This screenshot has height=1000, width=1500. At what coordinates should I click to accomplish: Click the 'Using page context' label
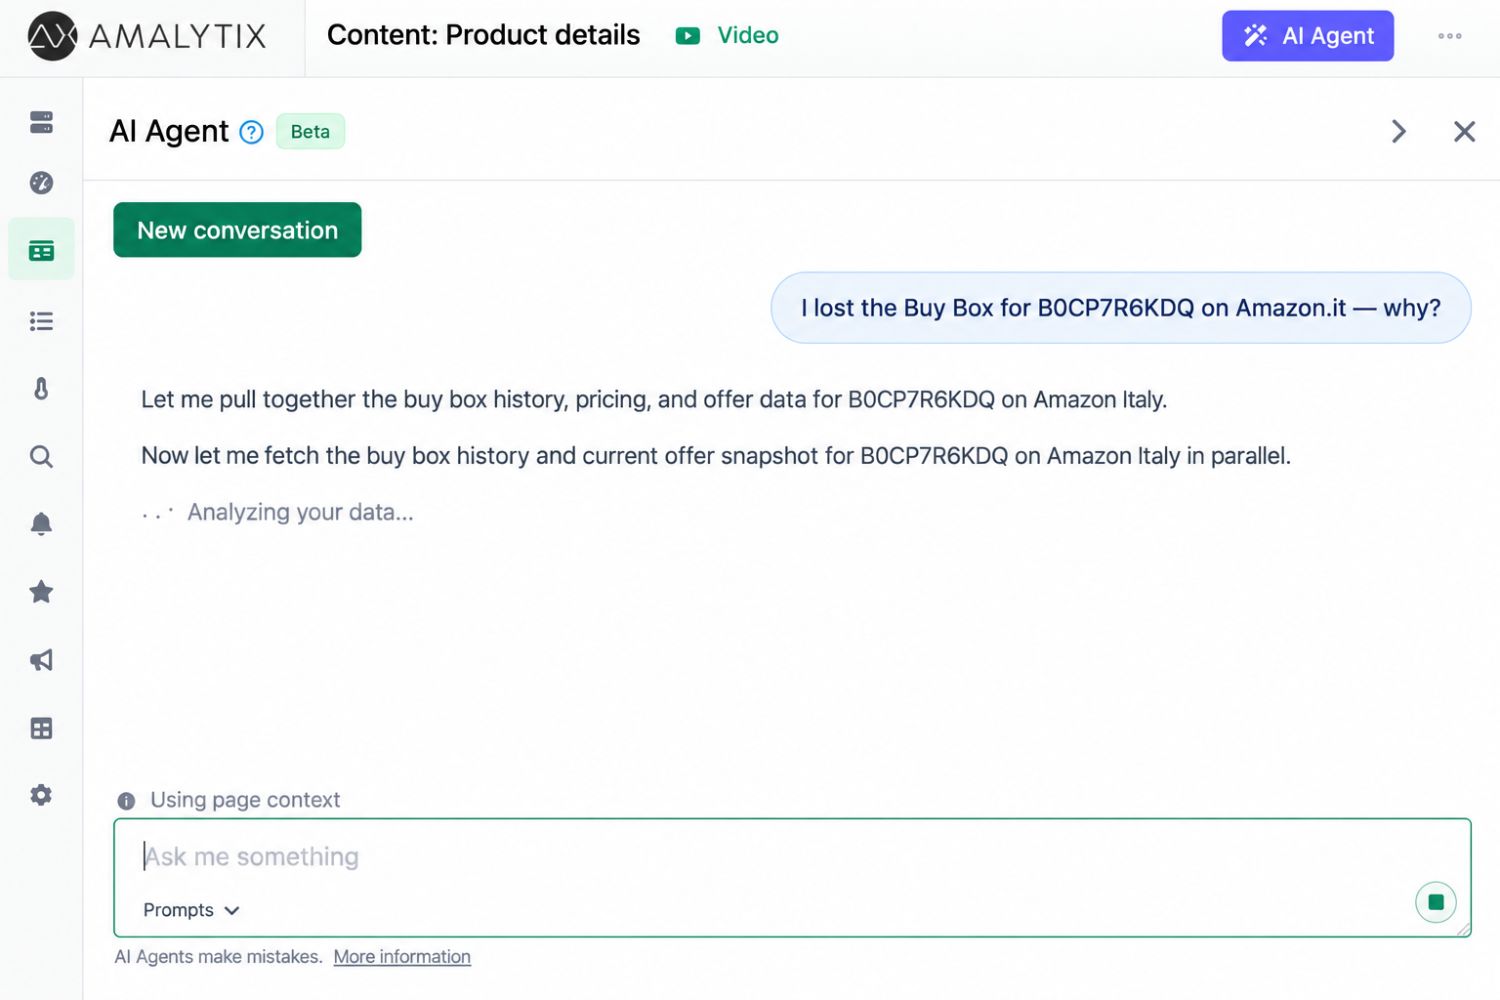(245, 800)
